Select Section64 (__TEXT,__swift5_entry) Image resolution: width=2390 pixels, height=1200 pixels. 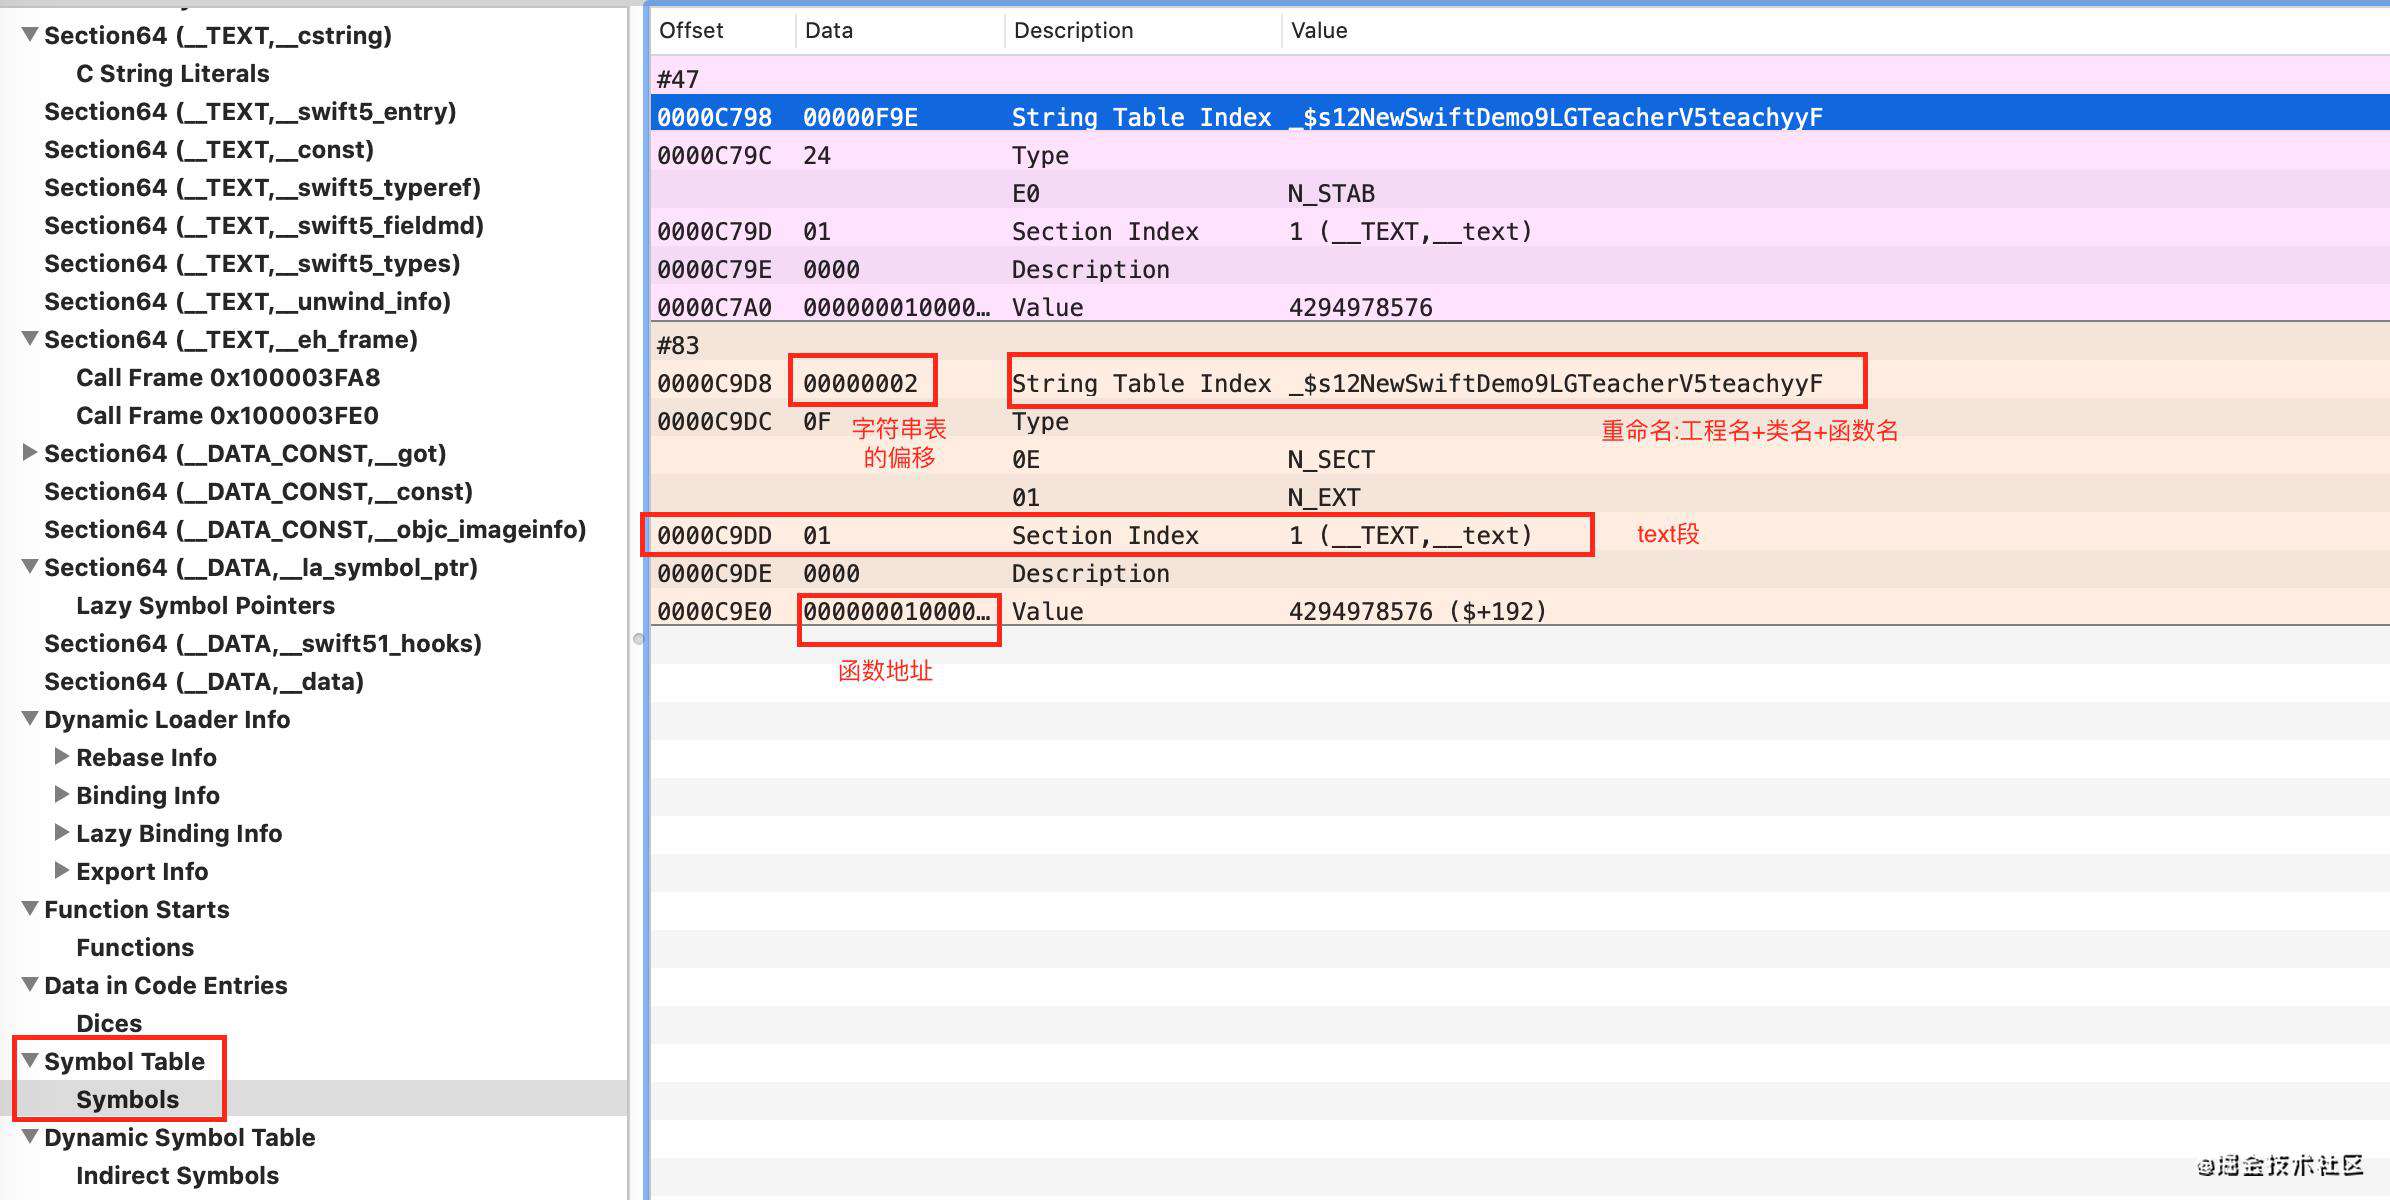point(250,111)
